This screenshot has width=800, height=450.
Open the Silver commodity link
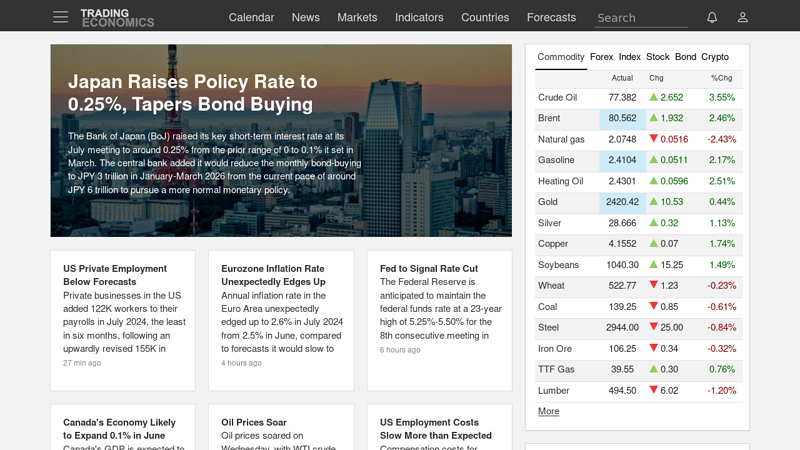pos(549,223)
